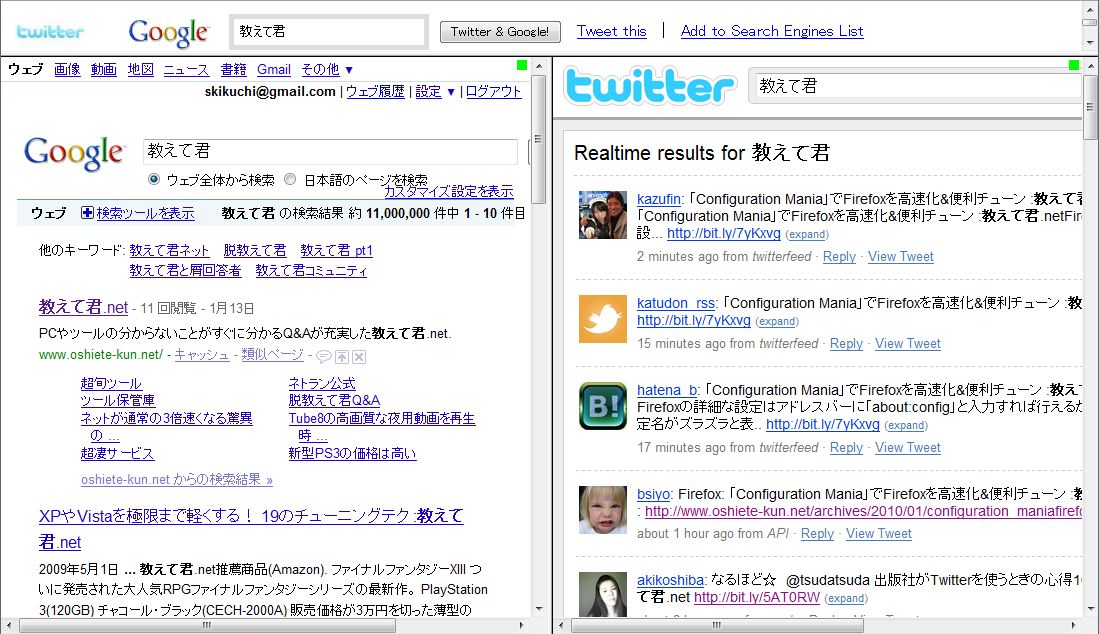Open the 脱教えて君Q&A sitelink
Screen dimensions: 1099x634
click(x=334, y=401)
